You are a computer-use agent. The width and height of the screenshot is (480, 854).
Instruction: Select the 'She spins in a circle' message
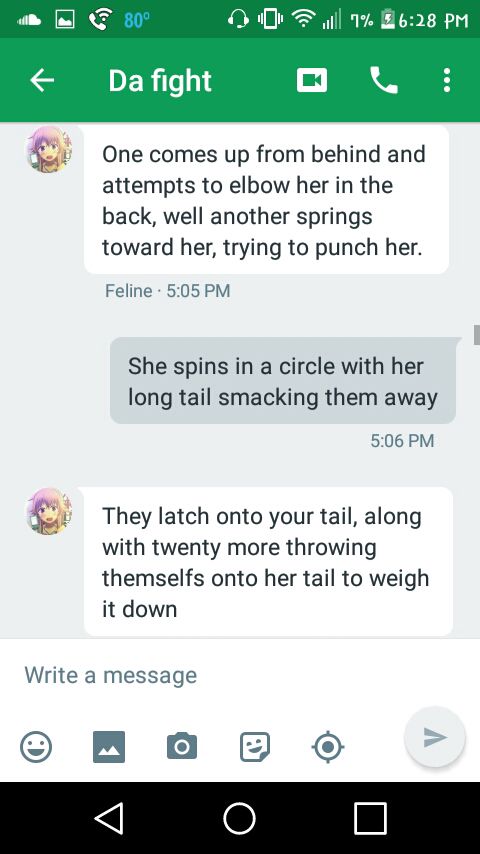click(x=283, y=381)
